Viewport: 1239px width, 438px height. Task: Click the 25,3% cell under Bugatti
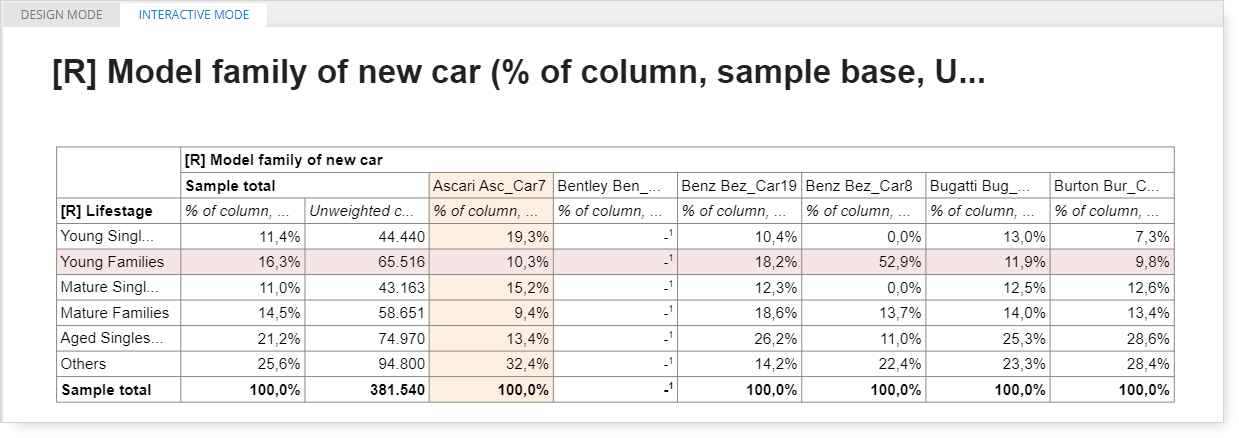click(x=987, y=339)
